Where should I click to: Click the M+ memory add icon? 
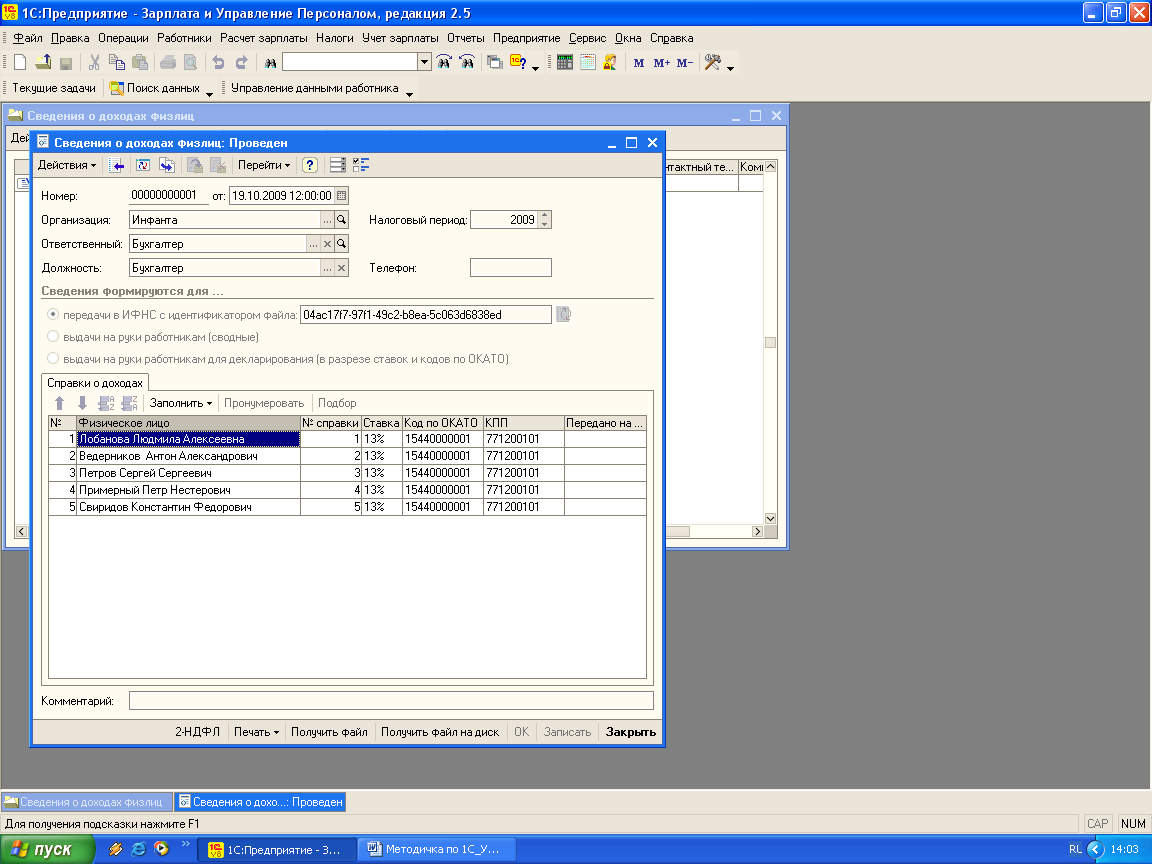pyautogui.click(x=661, y=62)
